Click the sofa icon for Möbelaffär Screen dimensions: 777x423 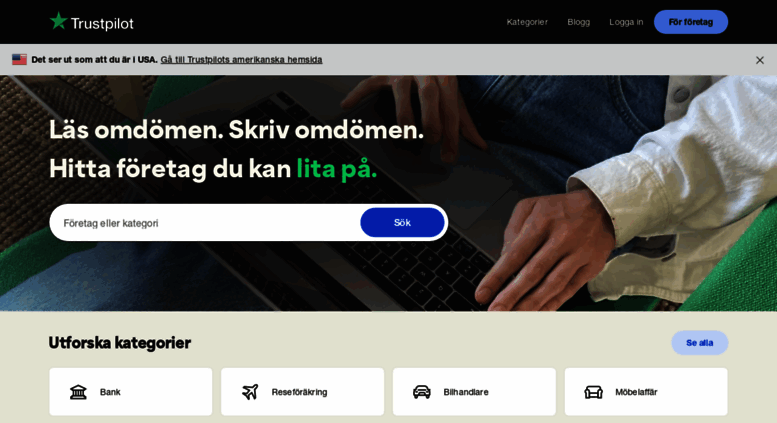pos(594,392)
